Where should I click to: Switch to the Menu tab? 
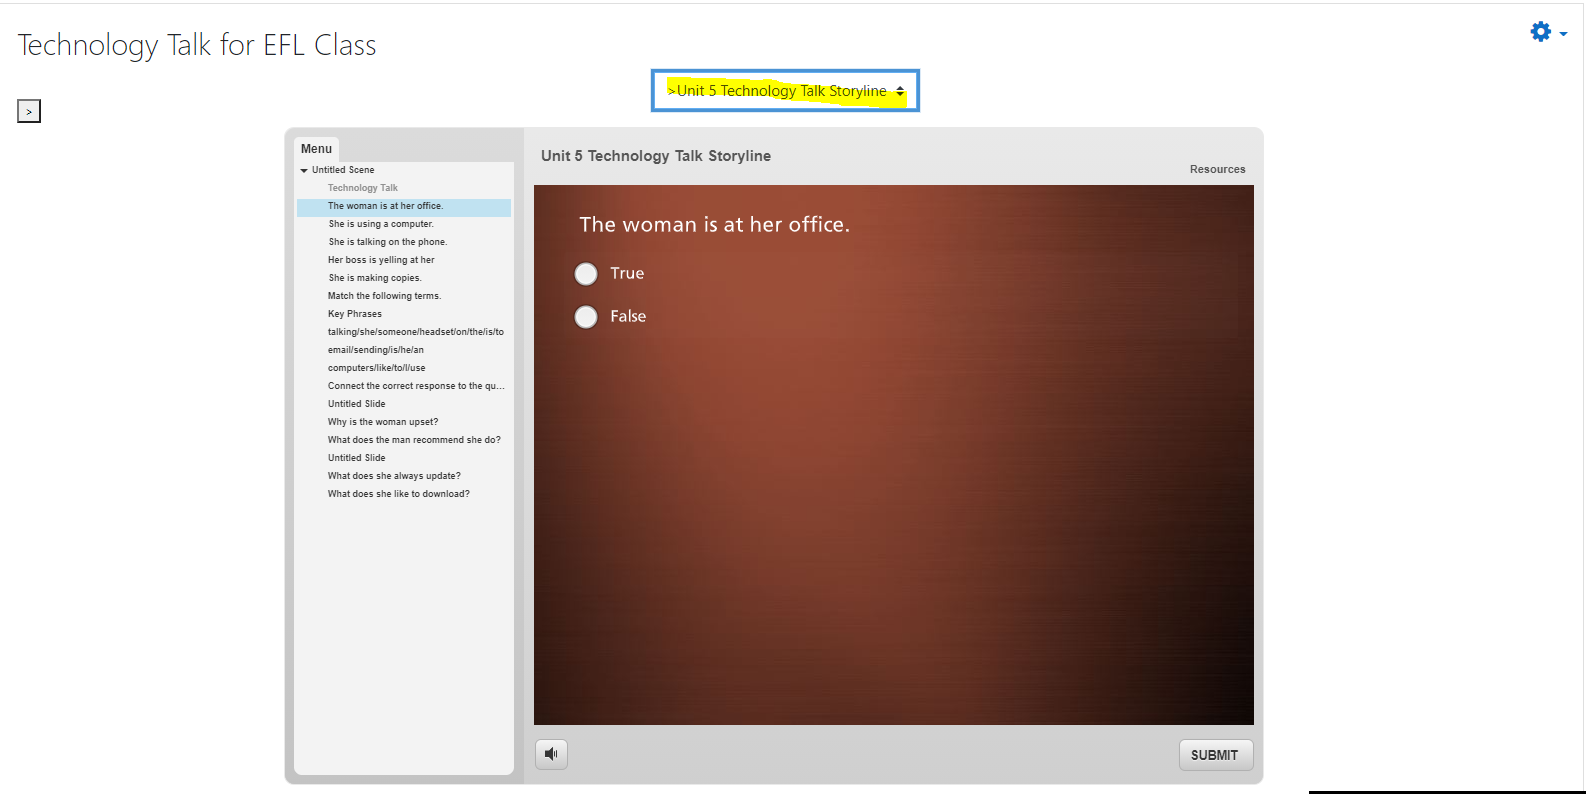pyautogui.click(x=316, y=149)
